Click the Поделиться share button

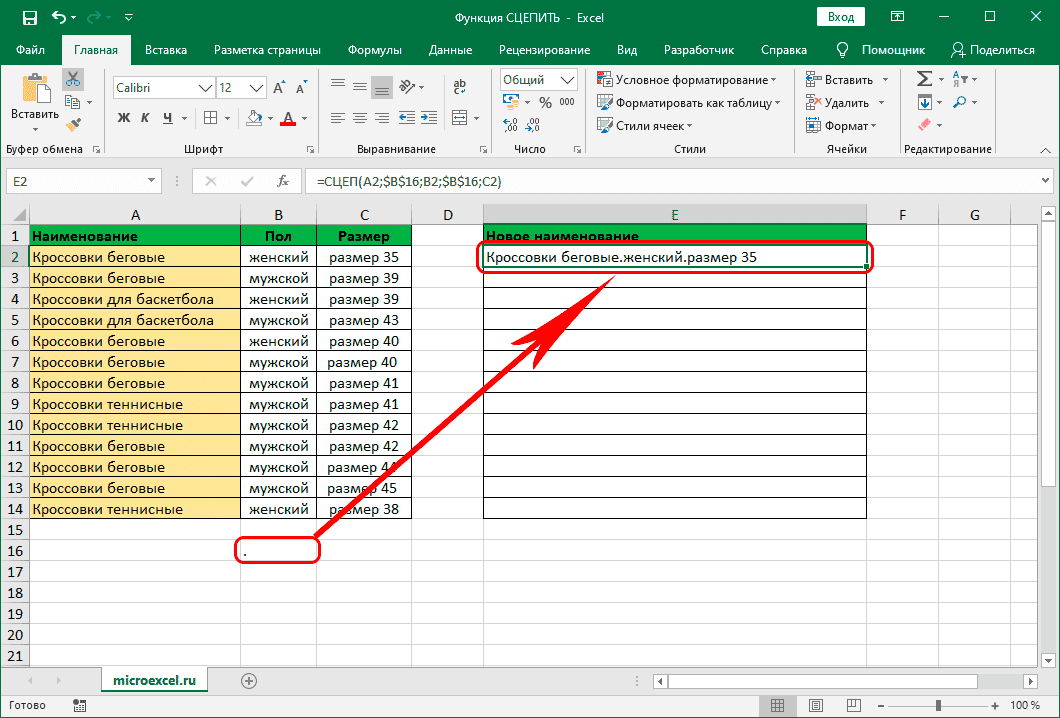[992, 49]
